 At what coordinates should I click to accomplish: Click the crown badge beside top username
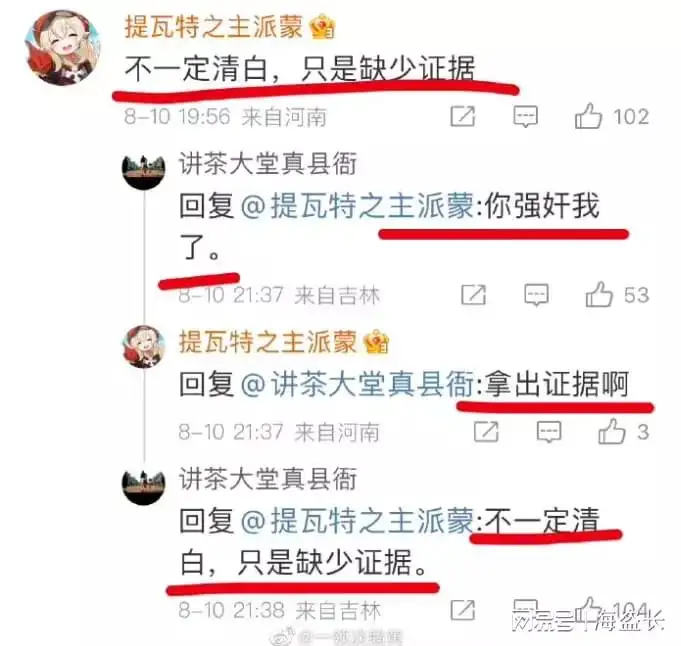pyautogui.click(x=322, y=27)
